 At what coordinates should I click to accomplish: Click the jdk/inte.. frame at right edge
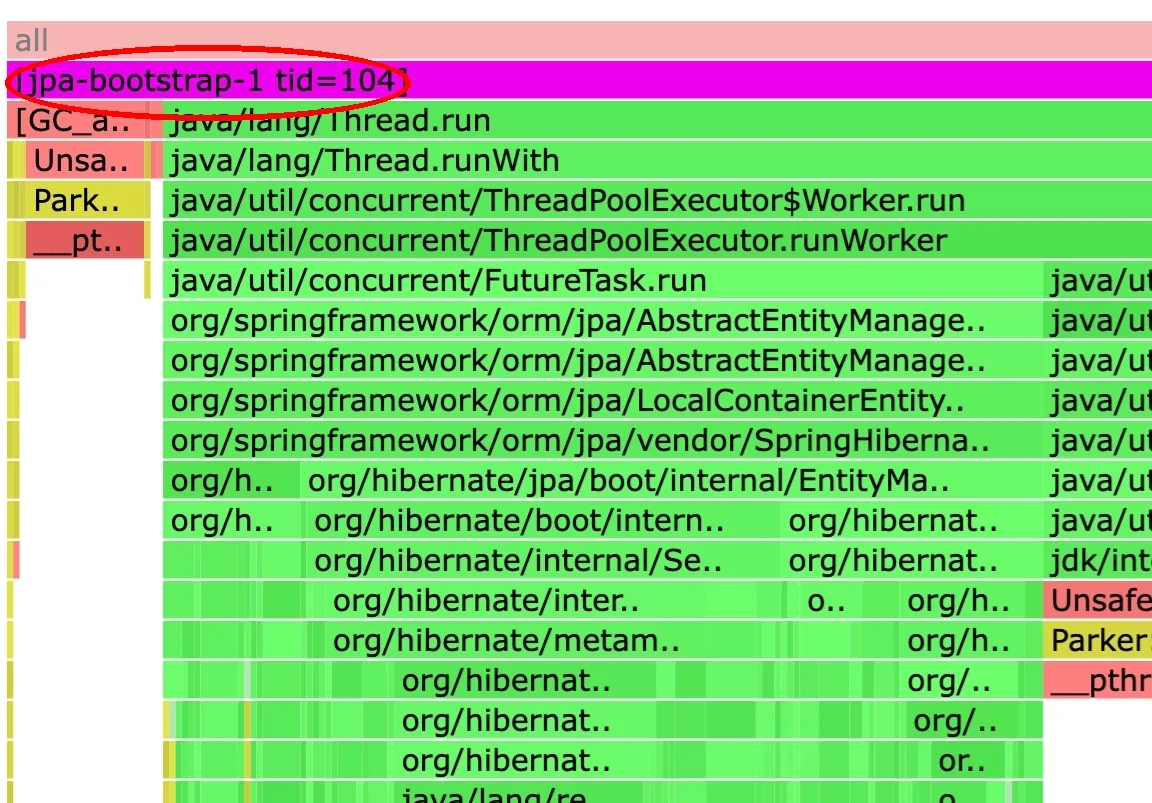pos(1097,561)
